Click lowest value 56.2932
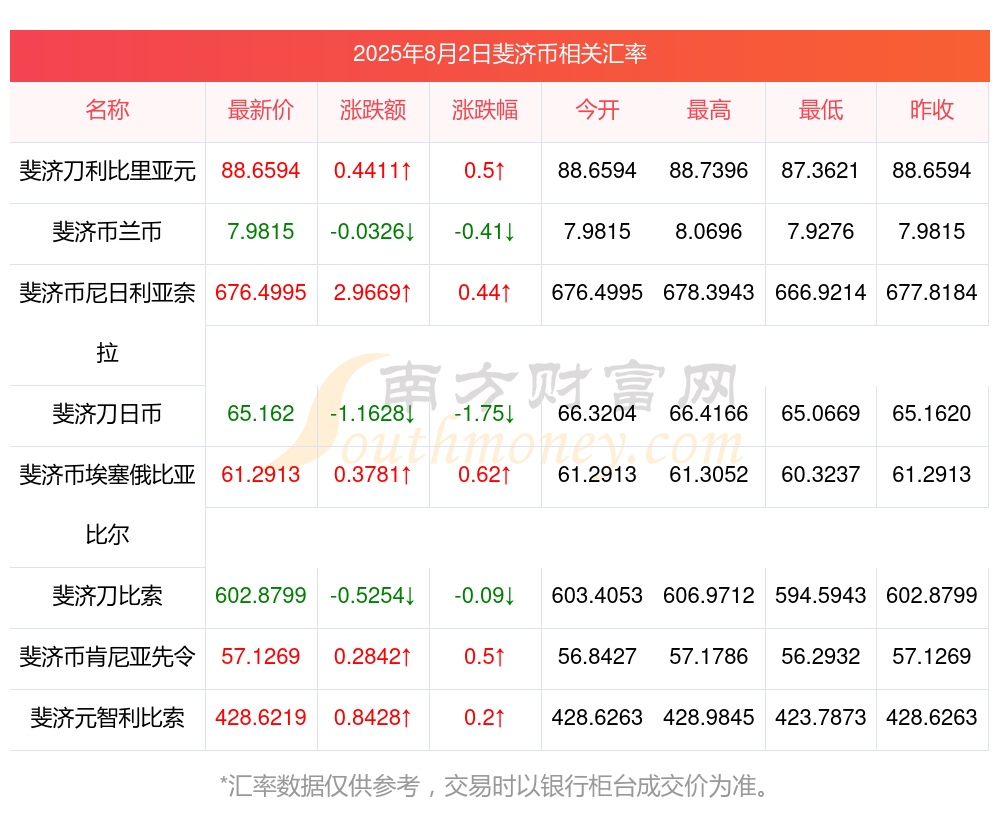 point(821,656)
